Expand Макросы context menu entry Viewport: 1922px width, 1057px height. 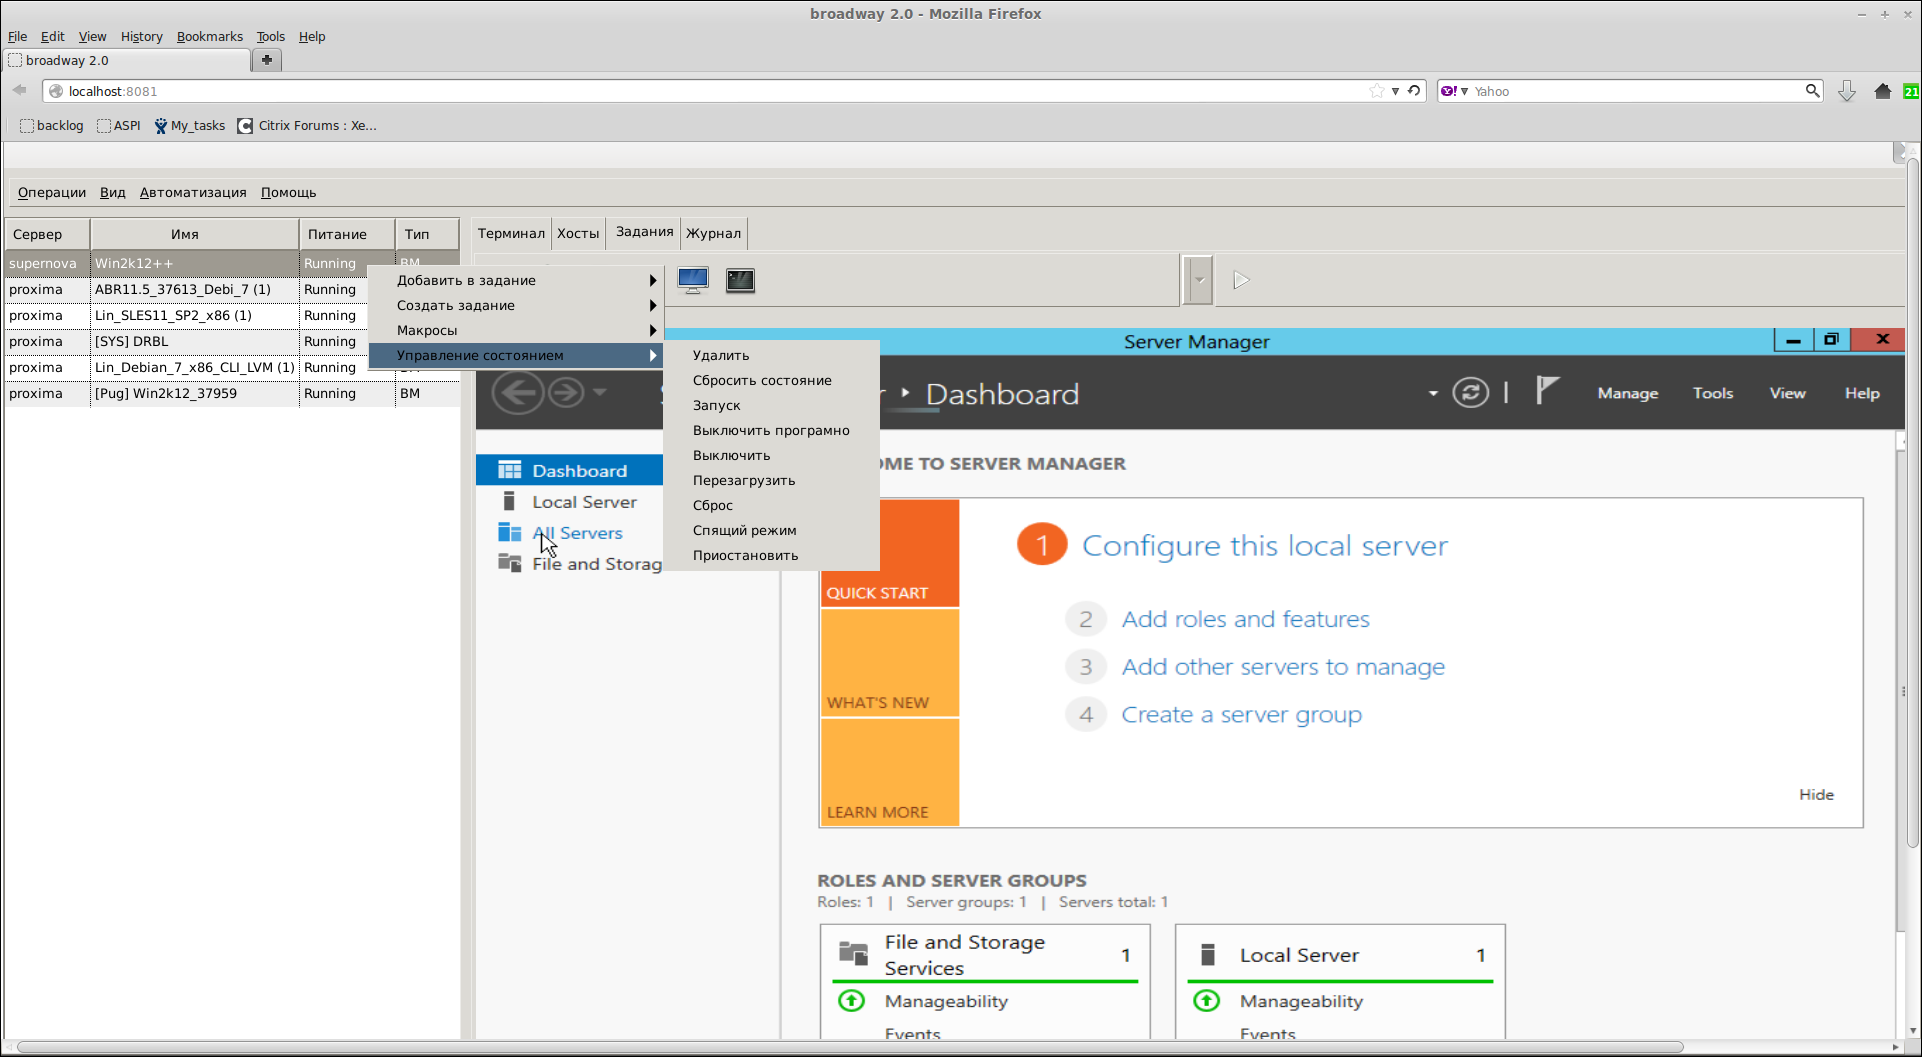[x=516, y=330]
